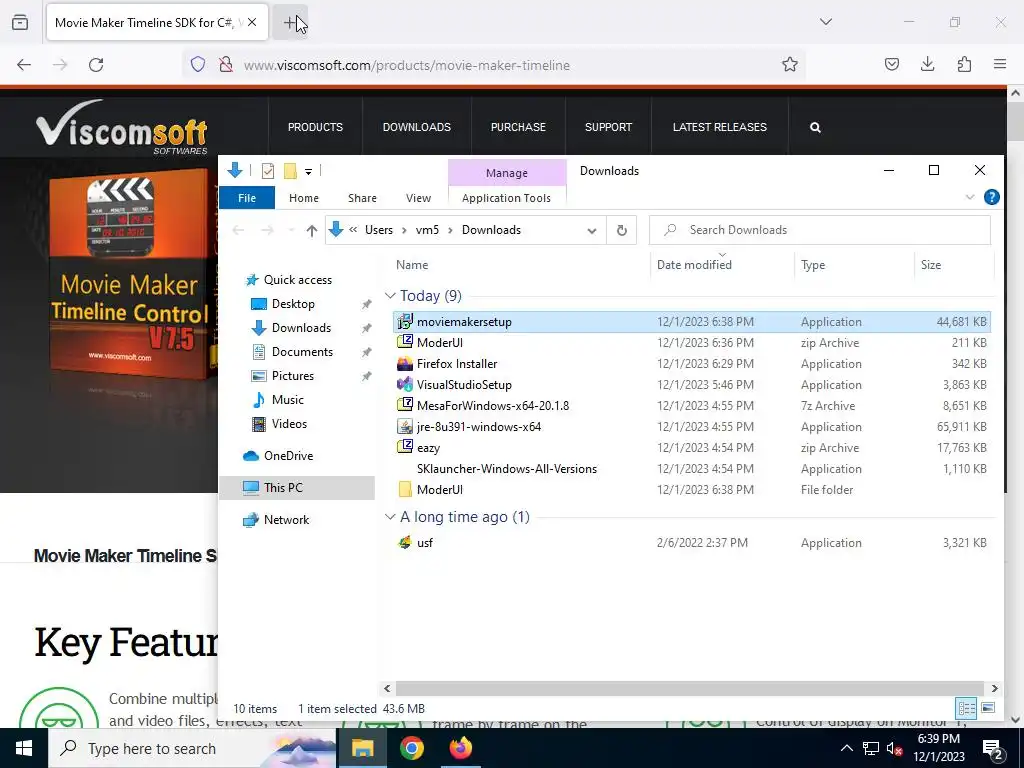Click the Properties quick access toolbar icon
This screenshot has width=1024, height=768.
pos(268,171)
